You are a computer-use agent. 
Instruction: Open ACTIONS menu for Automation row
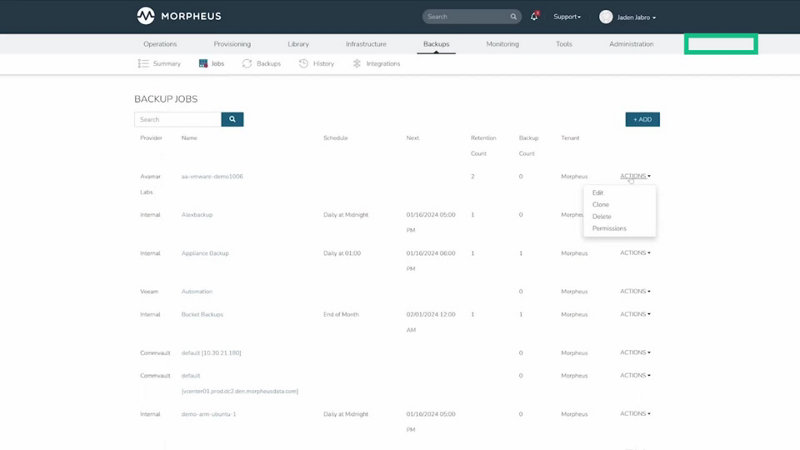(x=635, y=291)
